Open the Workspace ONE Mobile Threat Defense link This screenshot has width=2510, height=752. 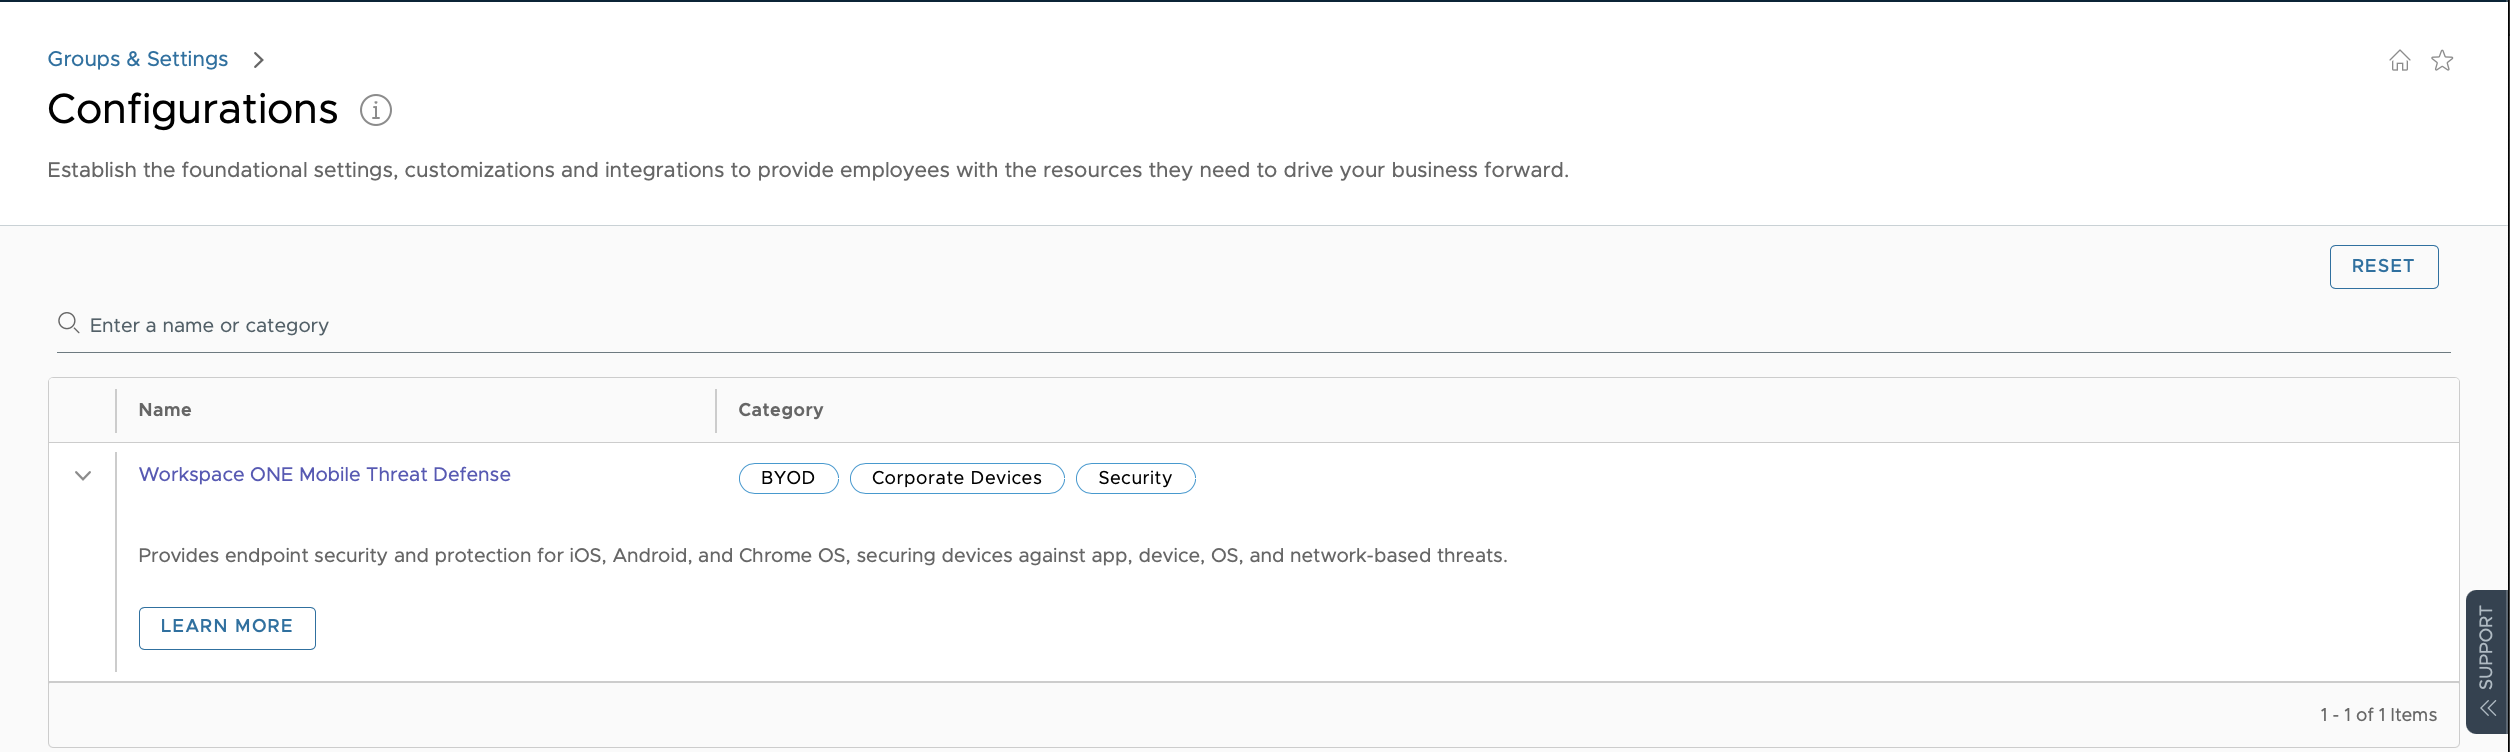click(x=324, y=474)
